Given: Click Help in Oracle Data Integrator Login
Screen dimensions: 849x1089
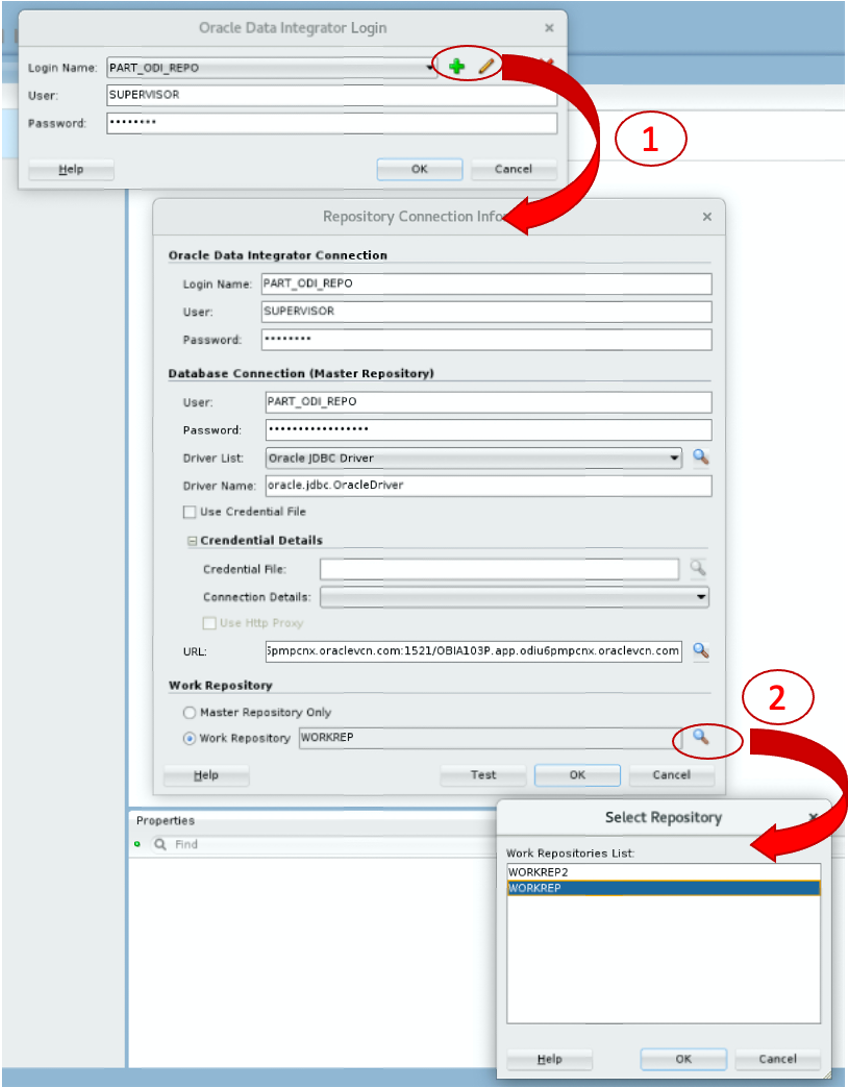Looking at the screenshot, I should (71, 169).
